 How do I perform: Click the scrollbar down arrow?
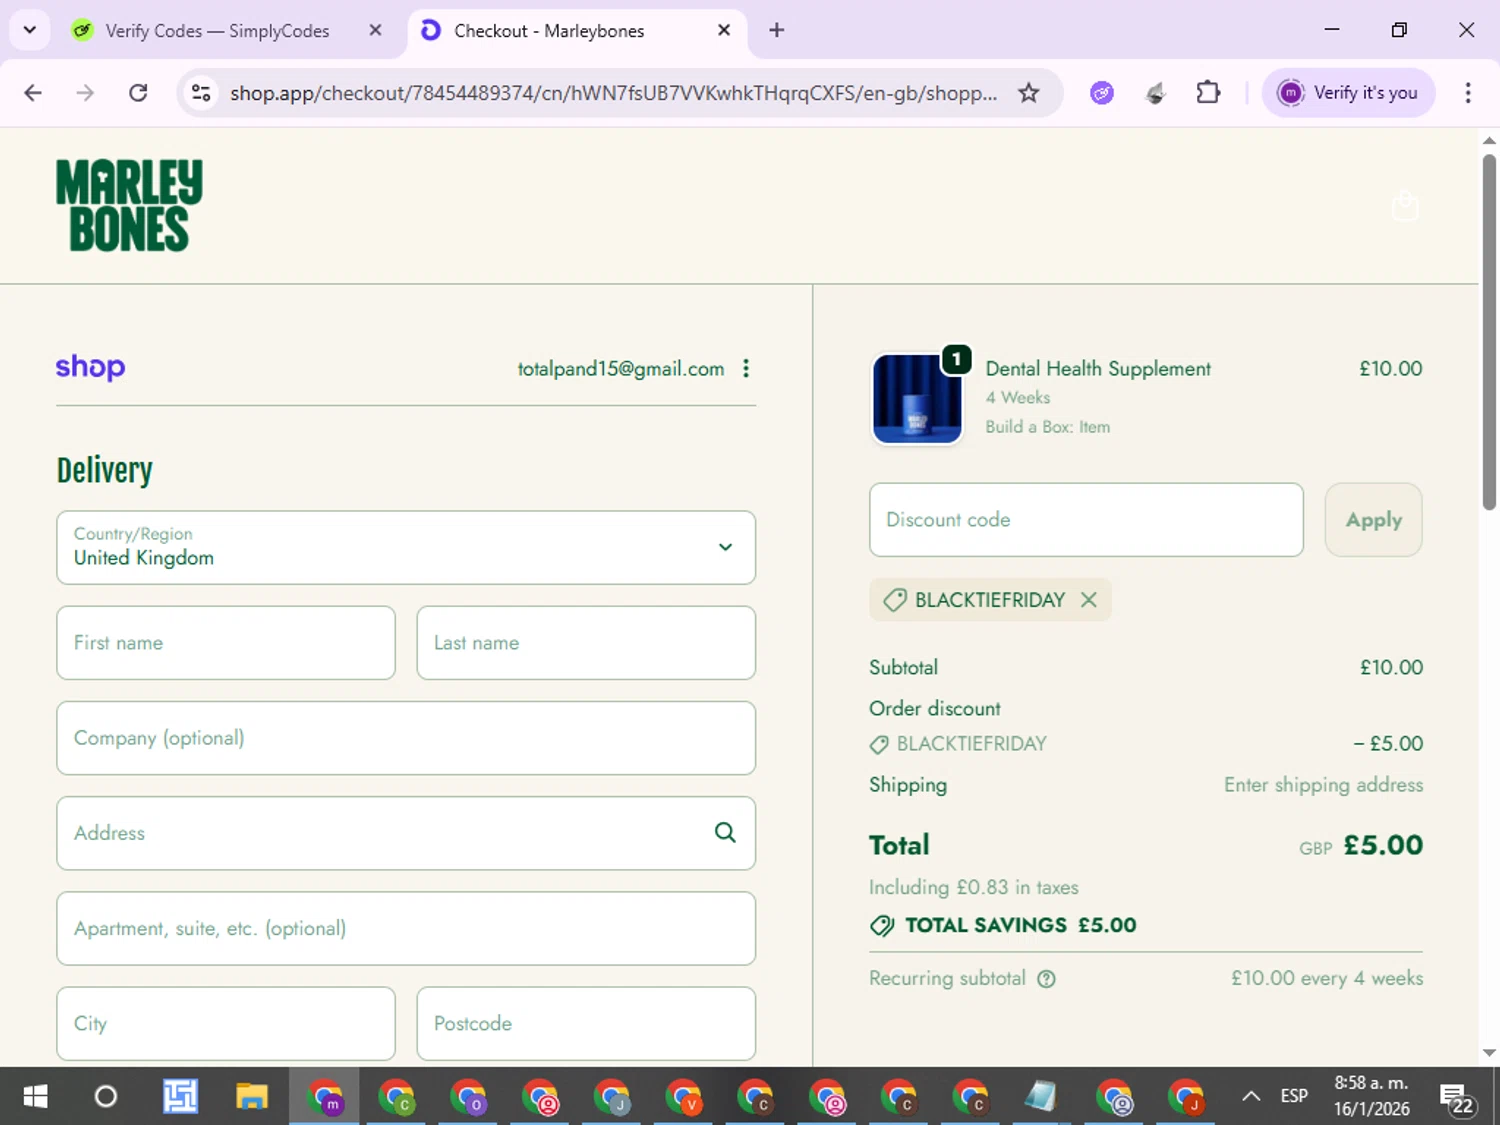pos(1489,1052)
